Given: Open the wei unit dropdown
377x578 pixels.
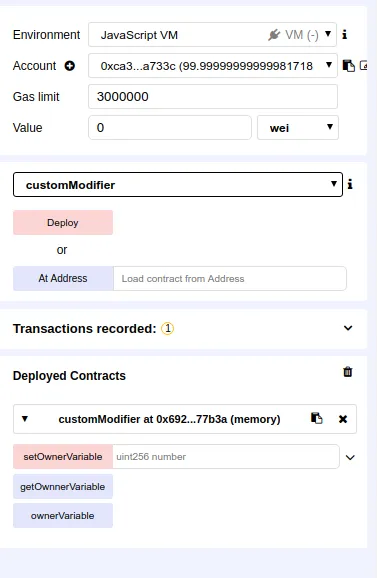Looking at the screenshot, I should click(298, 128).
